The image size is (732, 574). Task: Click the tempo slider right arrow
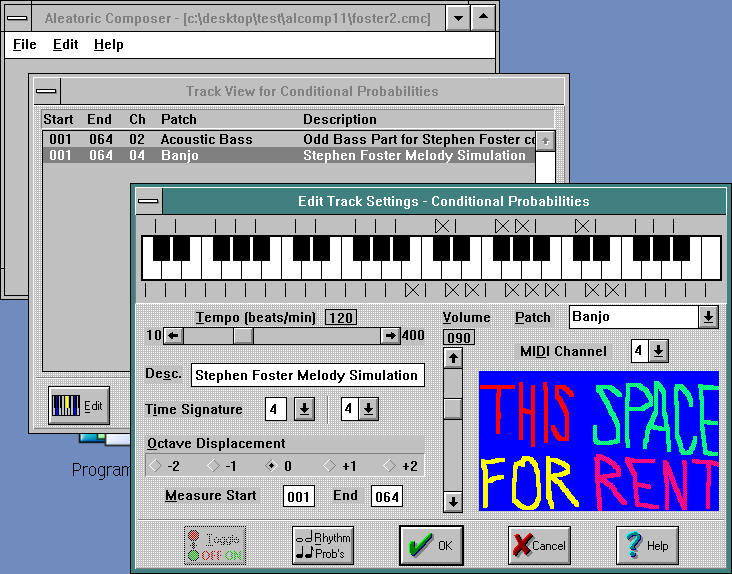pos(390,335)
